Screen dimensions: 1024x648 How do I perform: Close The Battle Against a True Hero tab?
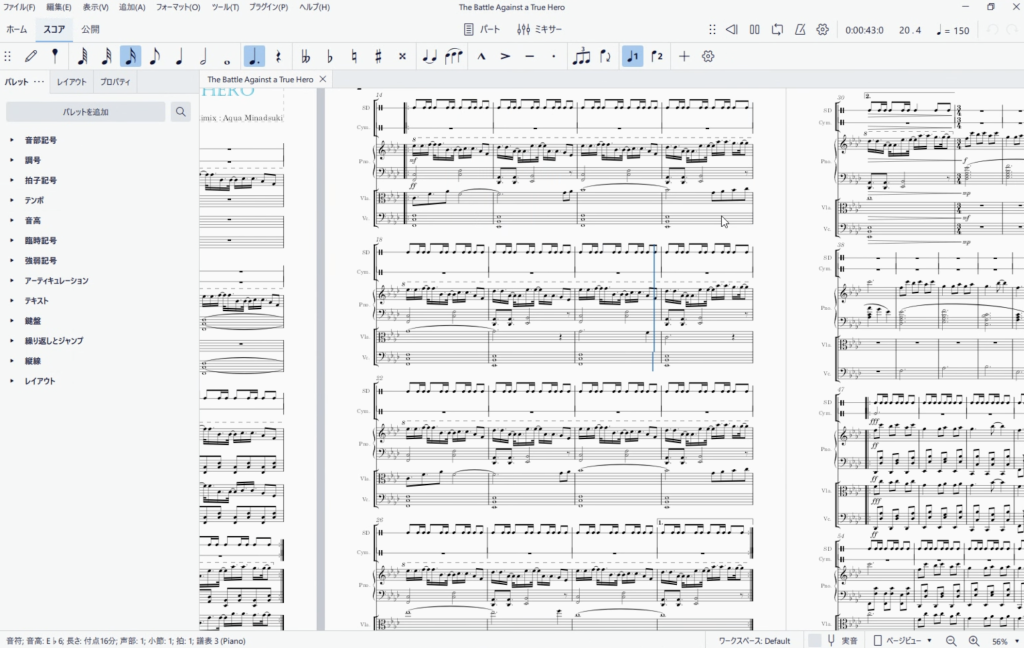(323, 79)
